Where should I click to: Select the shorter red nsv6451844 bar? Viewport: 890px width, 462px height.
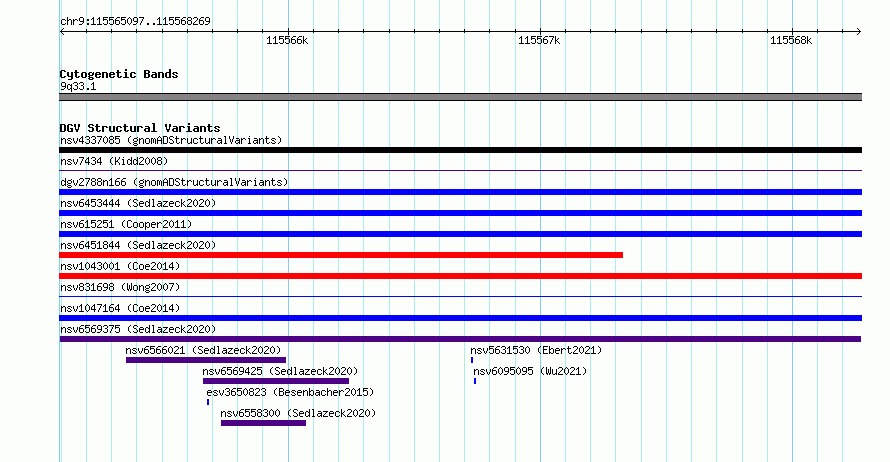[341, 255]
